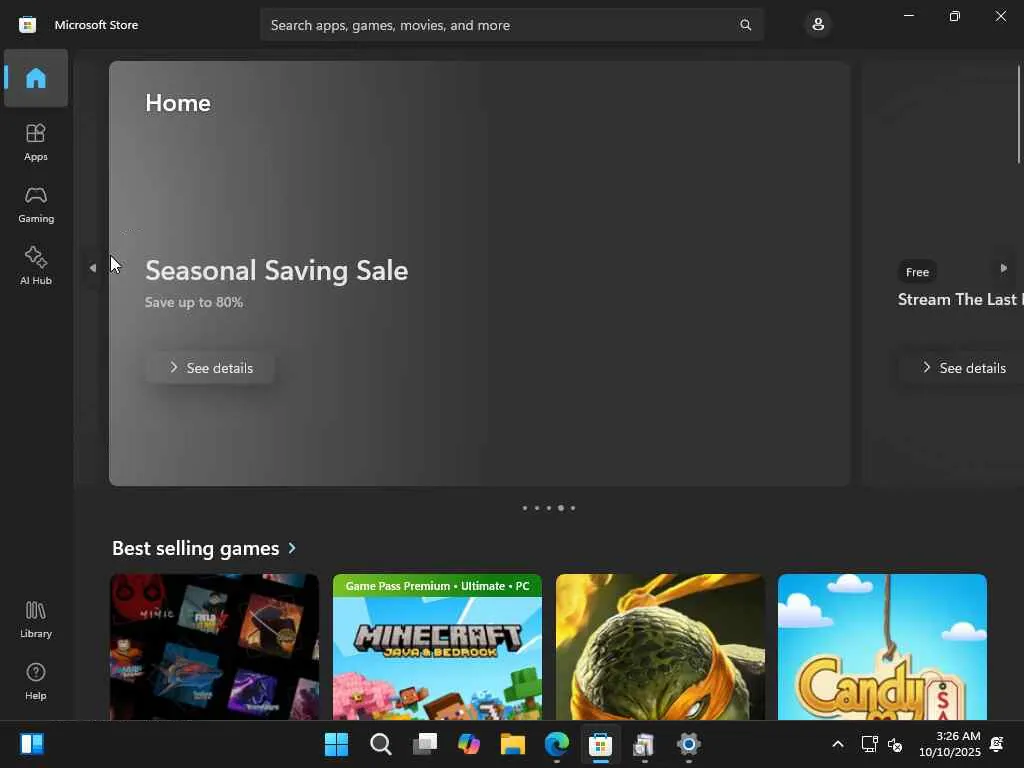Viewport: 1024px width, 768px height.
Task: Open taskbar Search
Action: coord(381,744)
